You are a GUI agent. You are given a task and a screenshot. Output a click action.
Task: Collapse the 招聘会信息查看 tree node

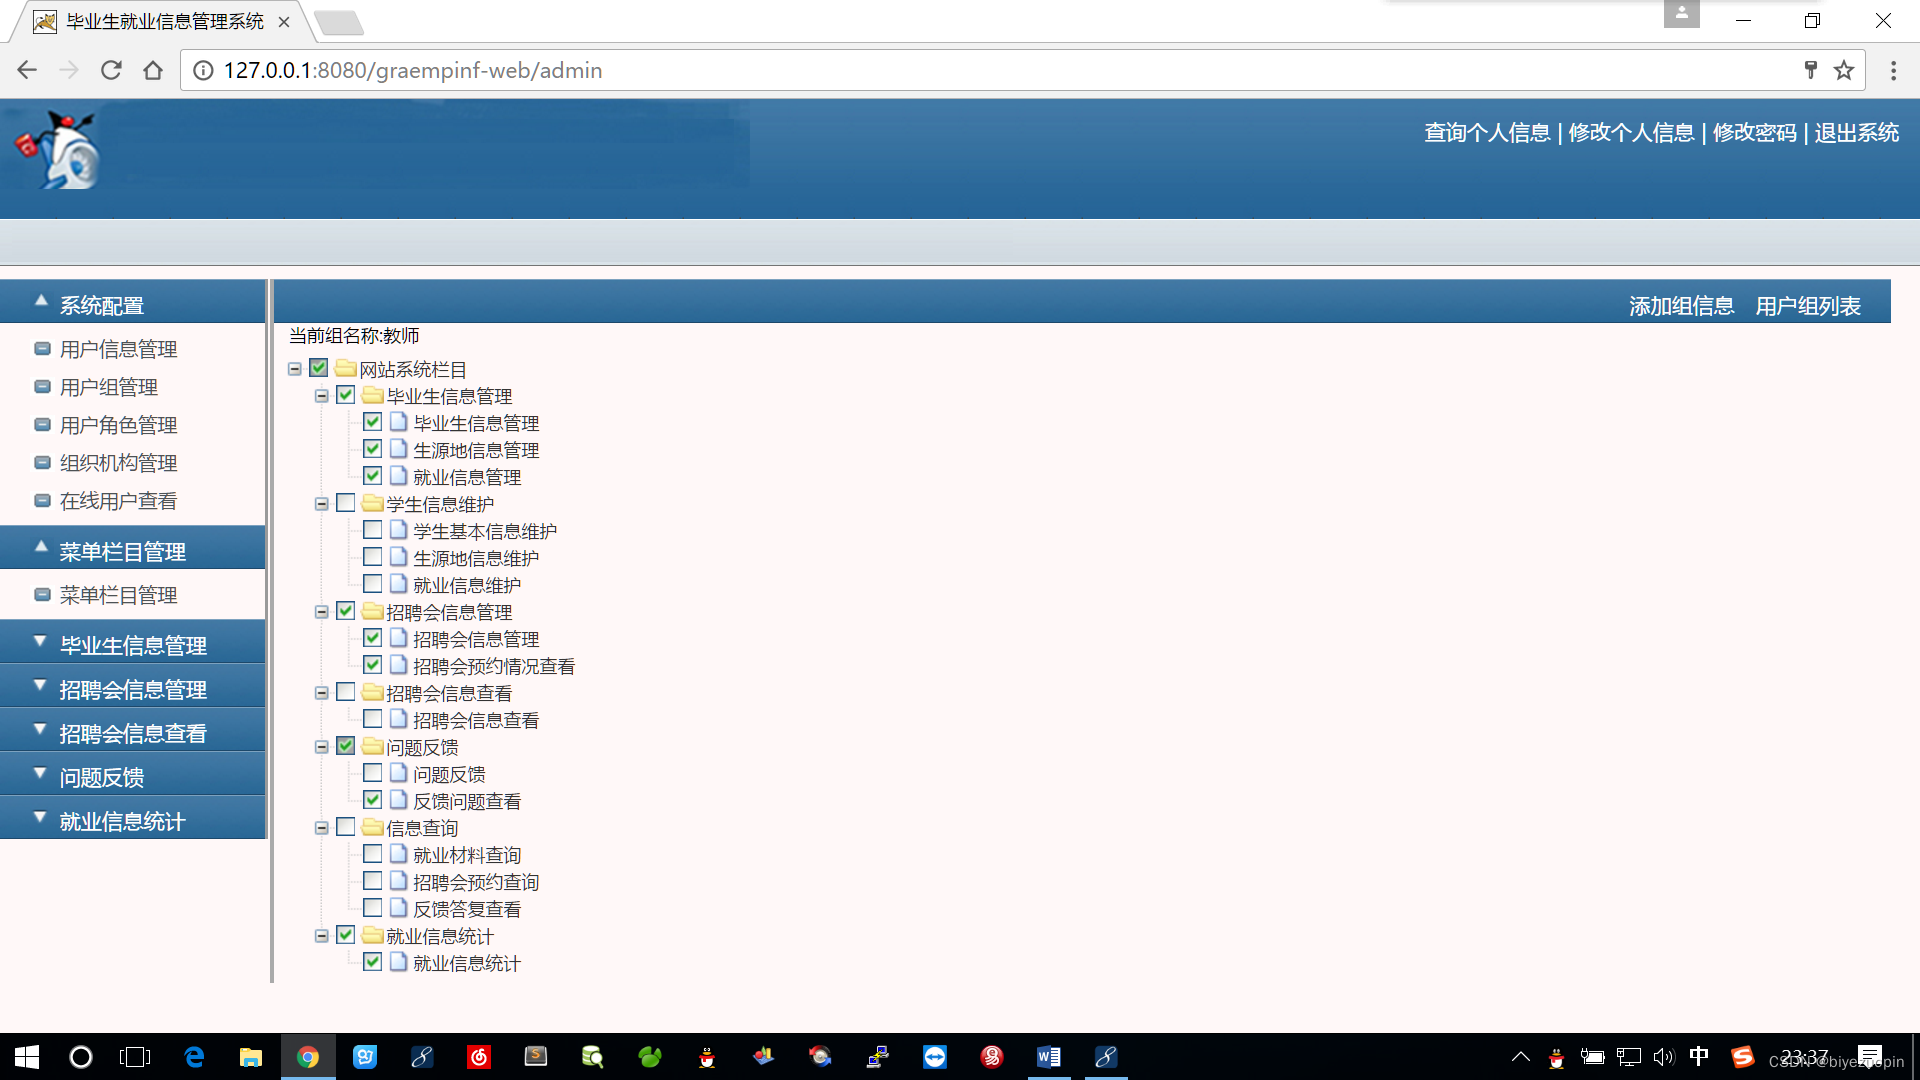pos(322,693)
